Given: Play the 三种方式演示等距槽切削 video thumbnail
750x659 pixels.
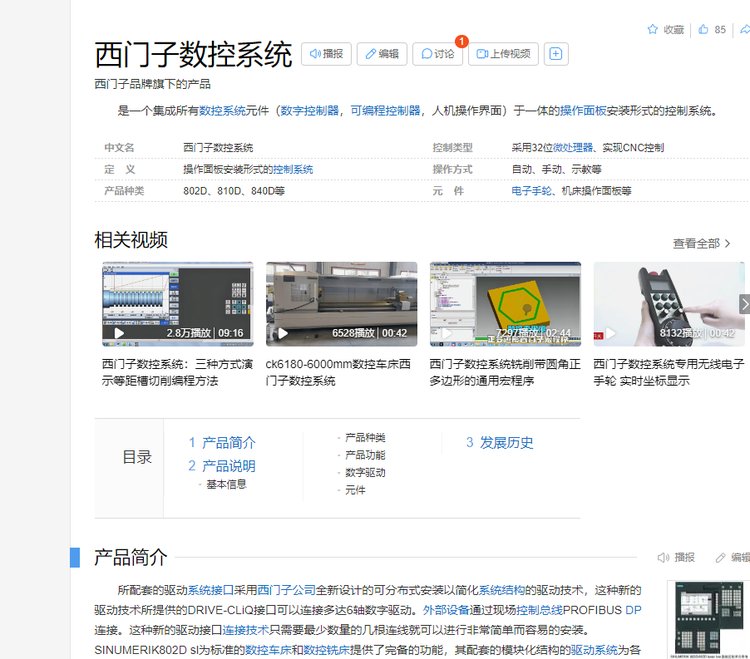Looking at the screenshot, I should 177,304.
